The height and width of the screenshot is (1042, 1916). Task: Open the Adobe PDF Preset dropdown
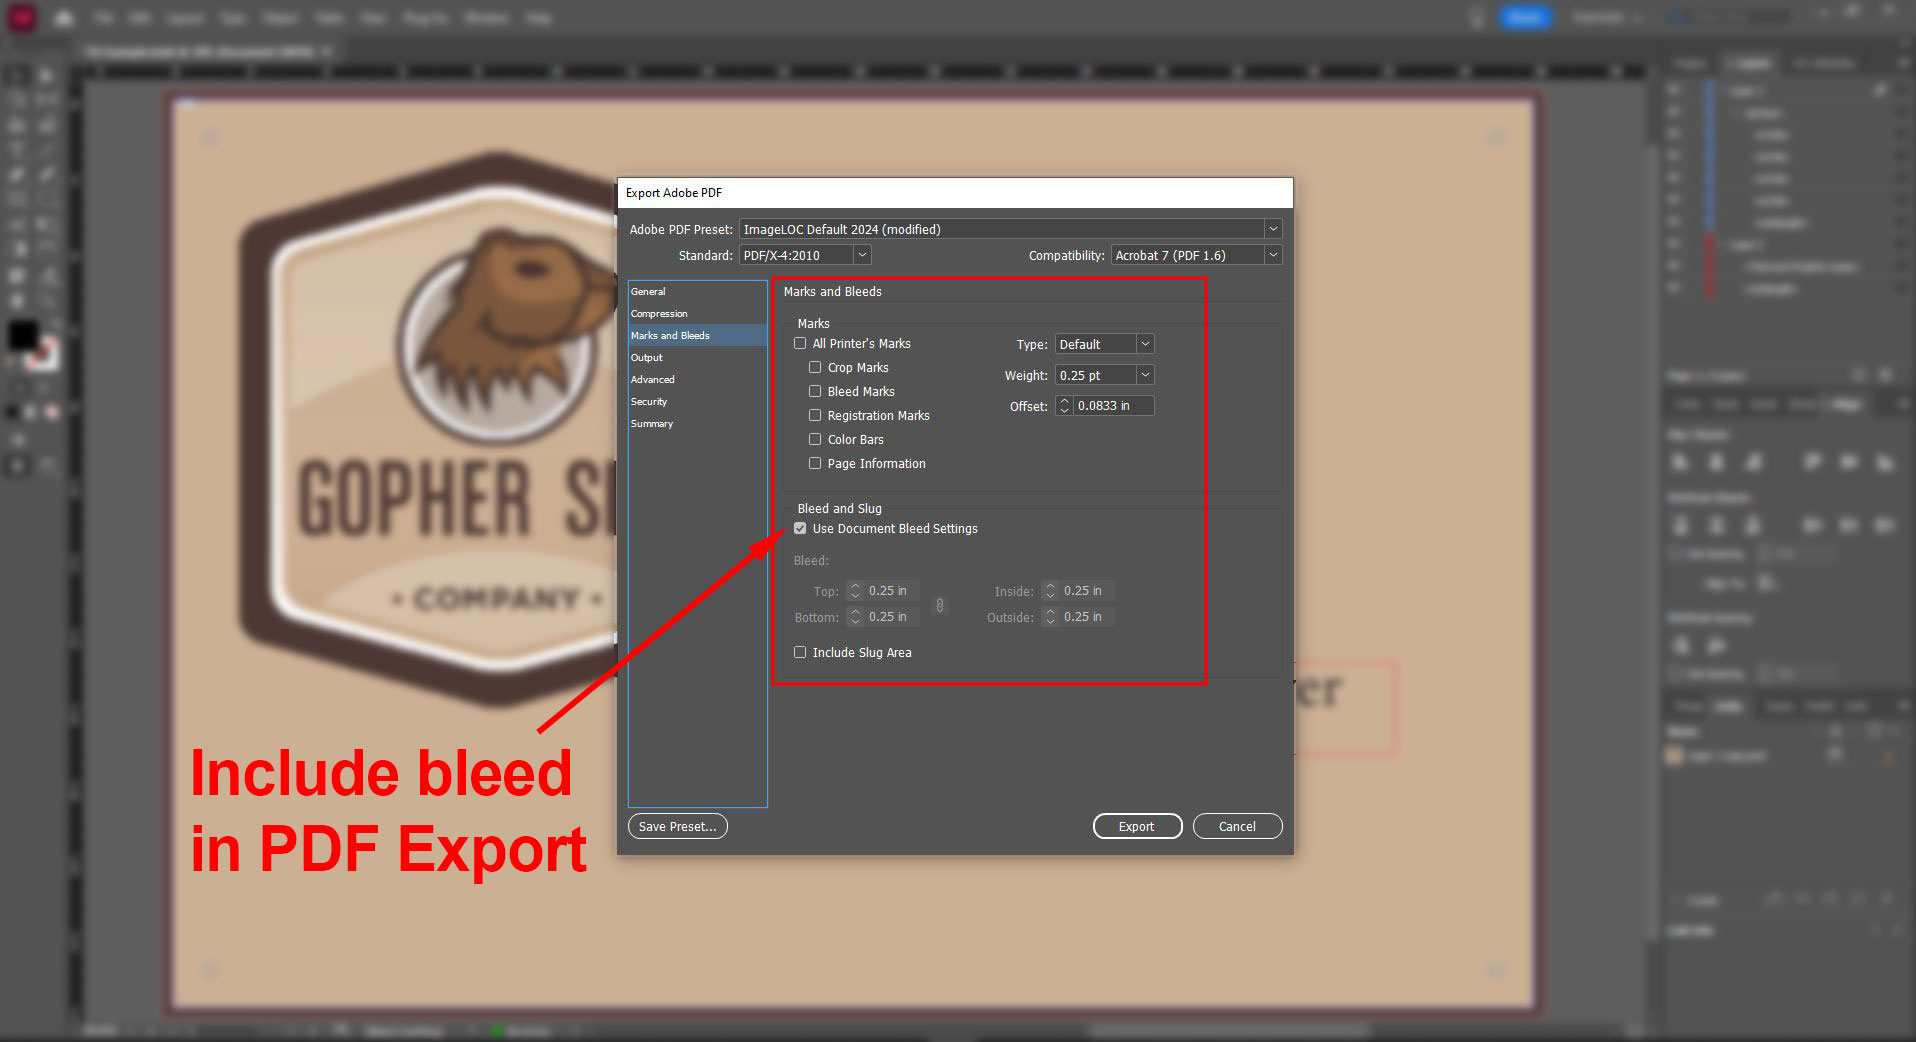coord(1010,229)
